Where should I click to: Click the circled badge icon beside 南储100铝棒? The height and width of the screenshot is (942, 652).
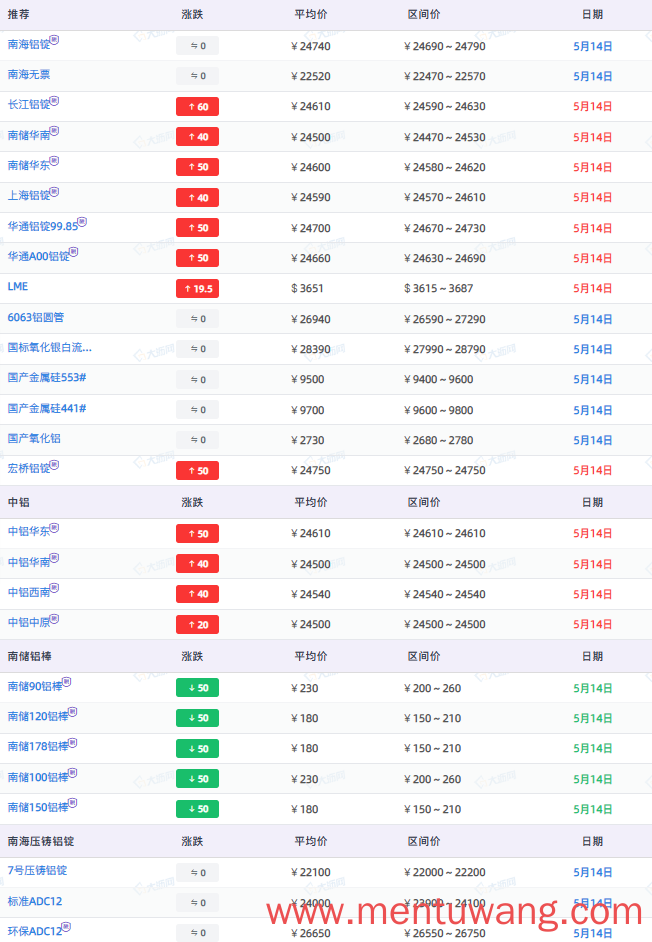(x=73, y=773)
